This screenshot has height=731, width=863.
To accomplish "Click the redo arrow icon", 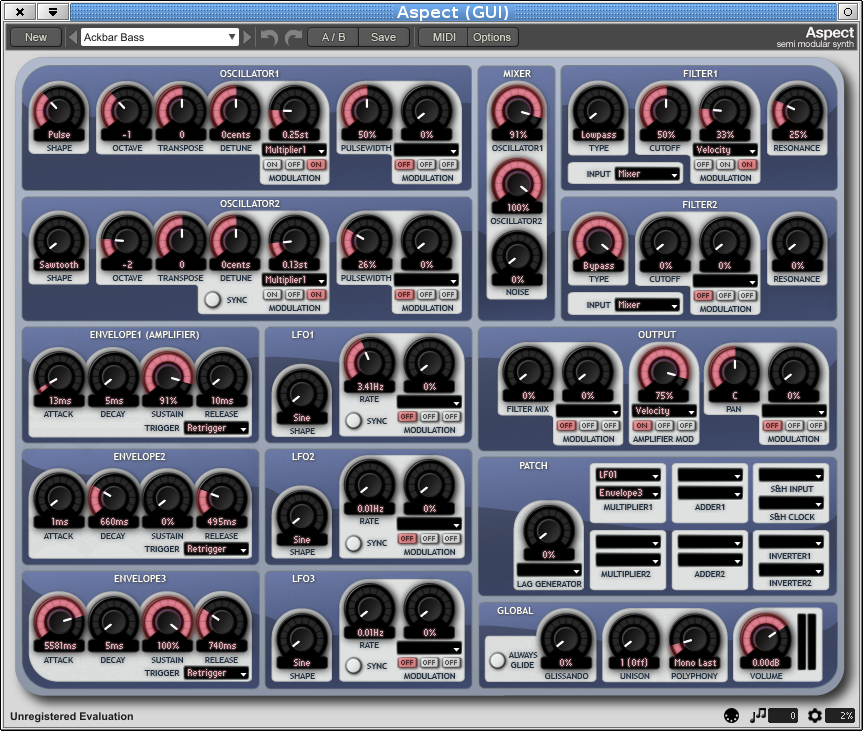I will tap(293, 37).
